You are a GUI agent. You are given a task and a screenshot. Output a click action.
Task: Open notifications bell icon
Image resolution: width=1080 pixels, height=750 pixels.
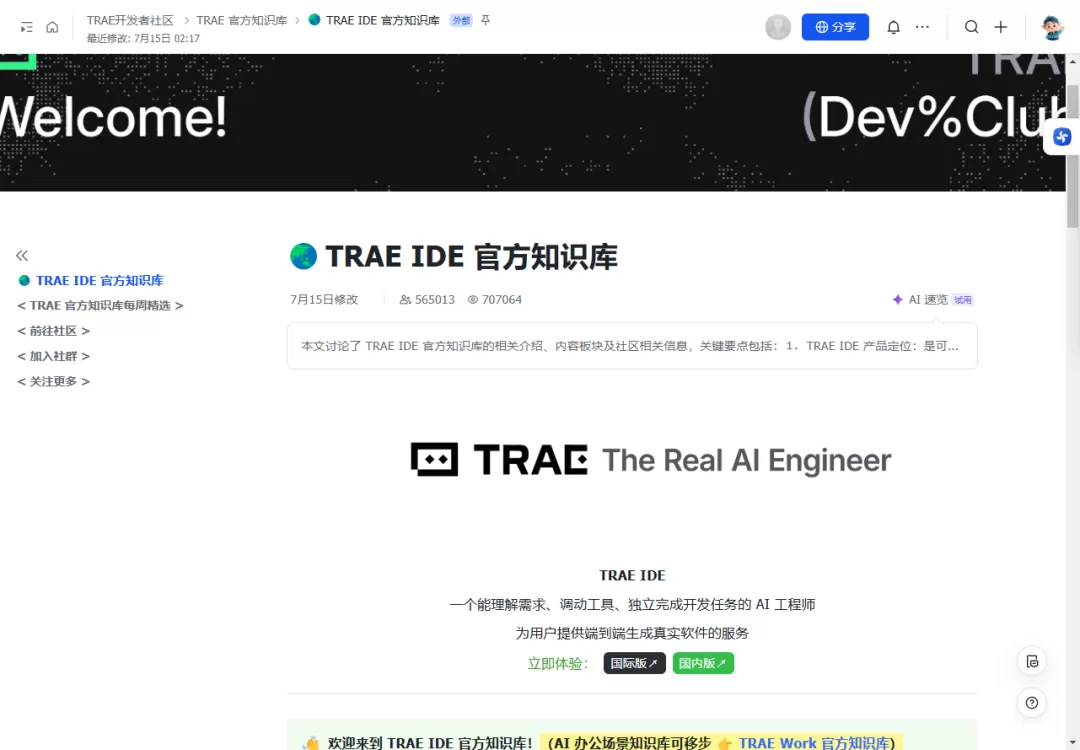893,27
